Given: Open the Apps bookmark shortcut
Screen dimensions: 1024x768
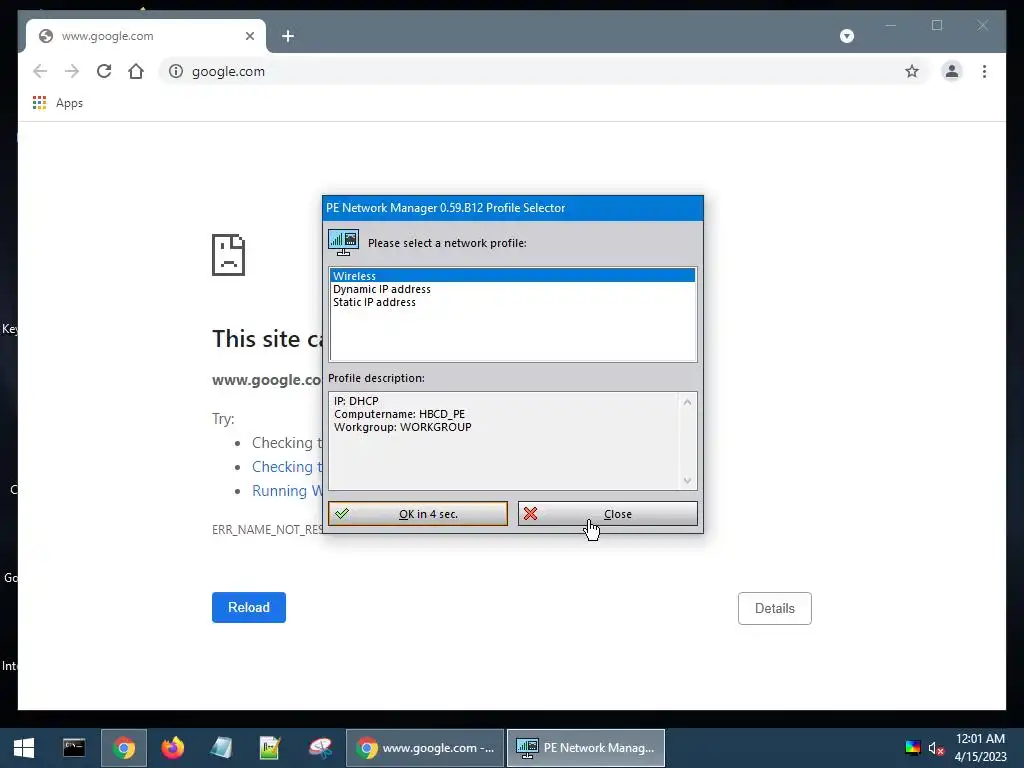Looking at the screenshot, I should tap(58, 103).
